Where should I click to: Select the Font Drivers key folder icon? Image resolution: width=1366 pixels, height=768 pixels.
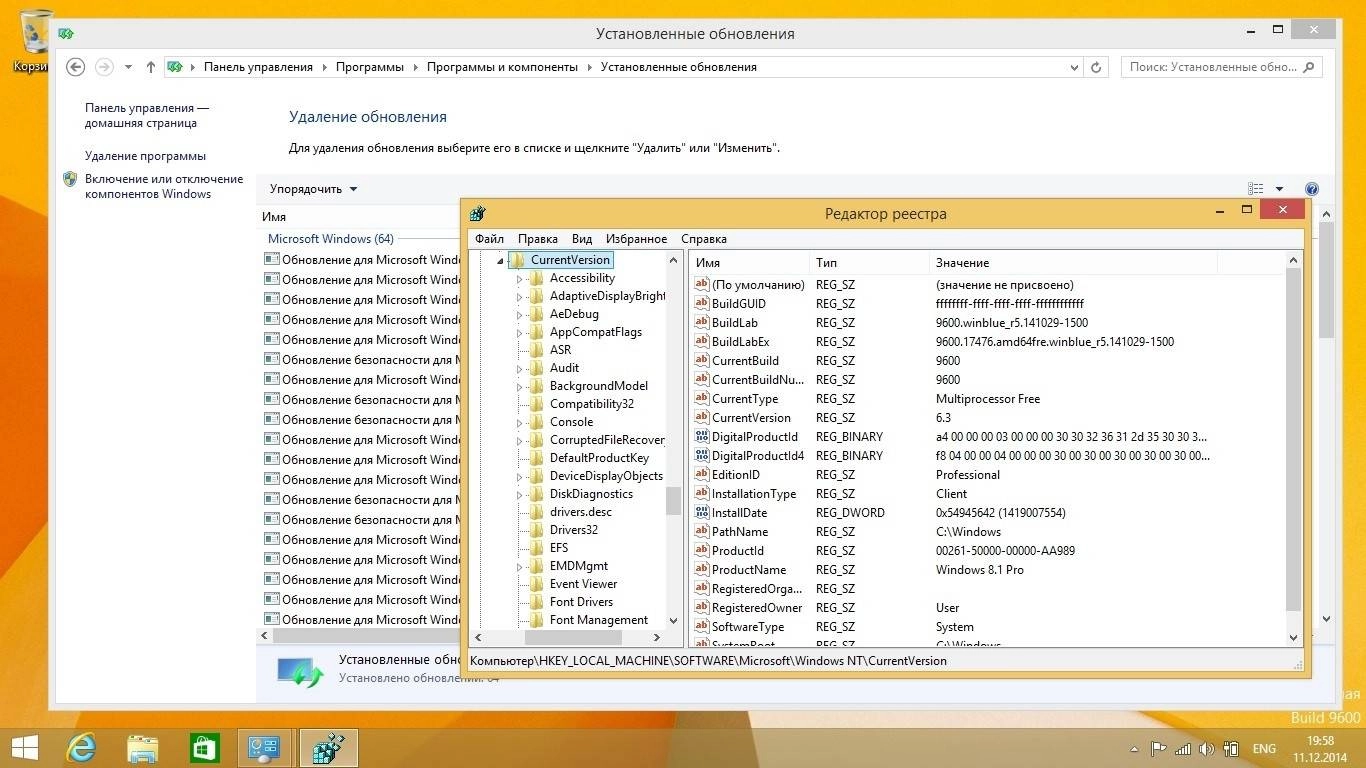point(536,602)
